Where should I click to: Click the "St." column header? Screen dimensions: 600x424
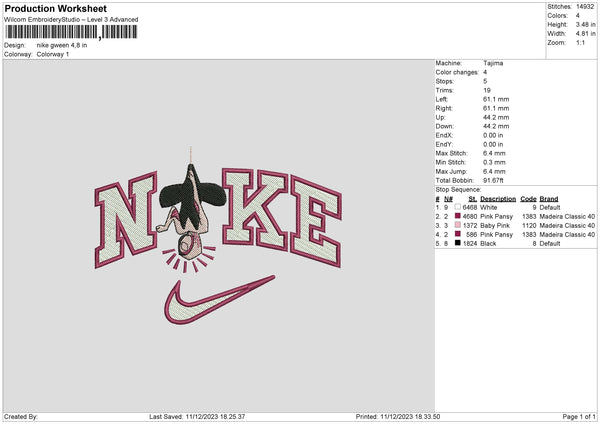[473, 199]
